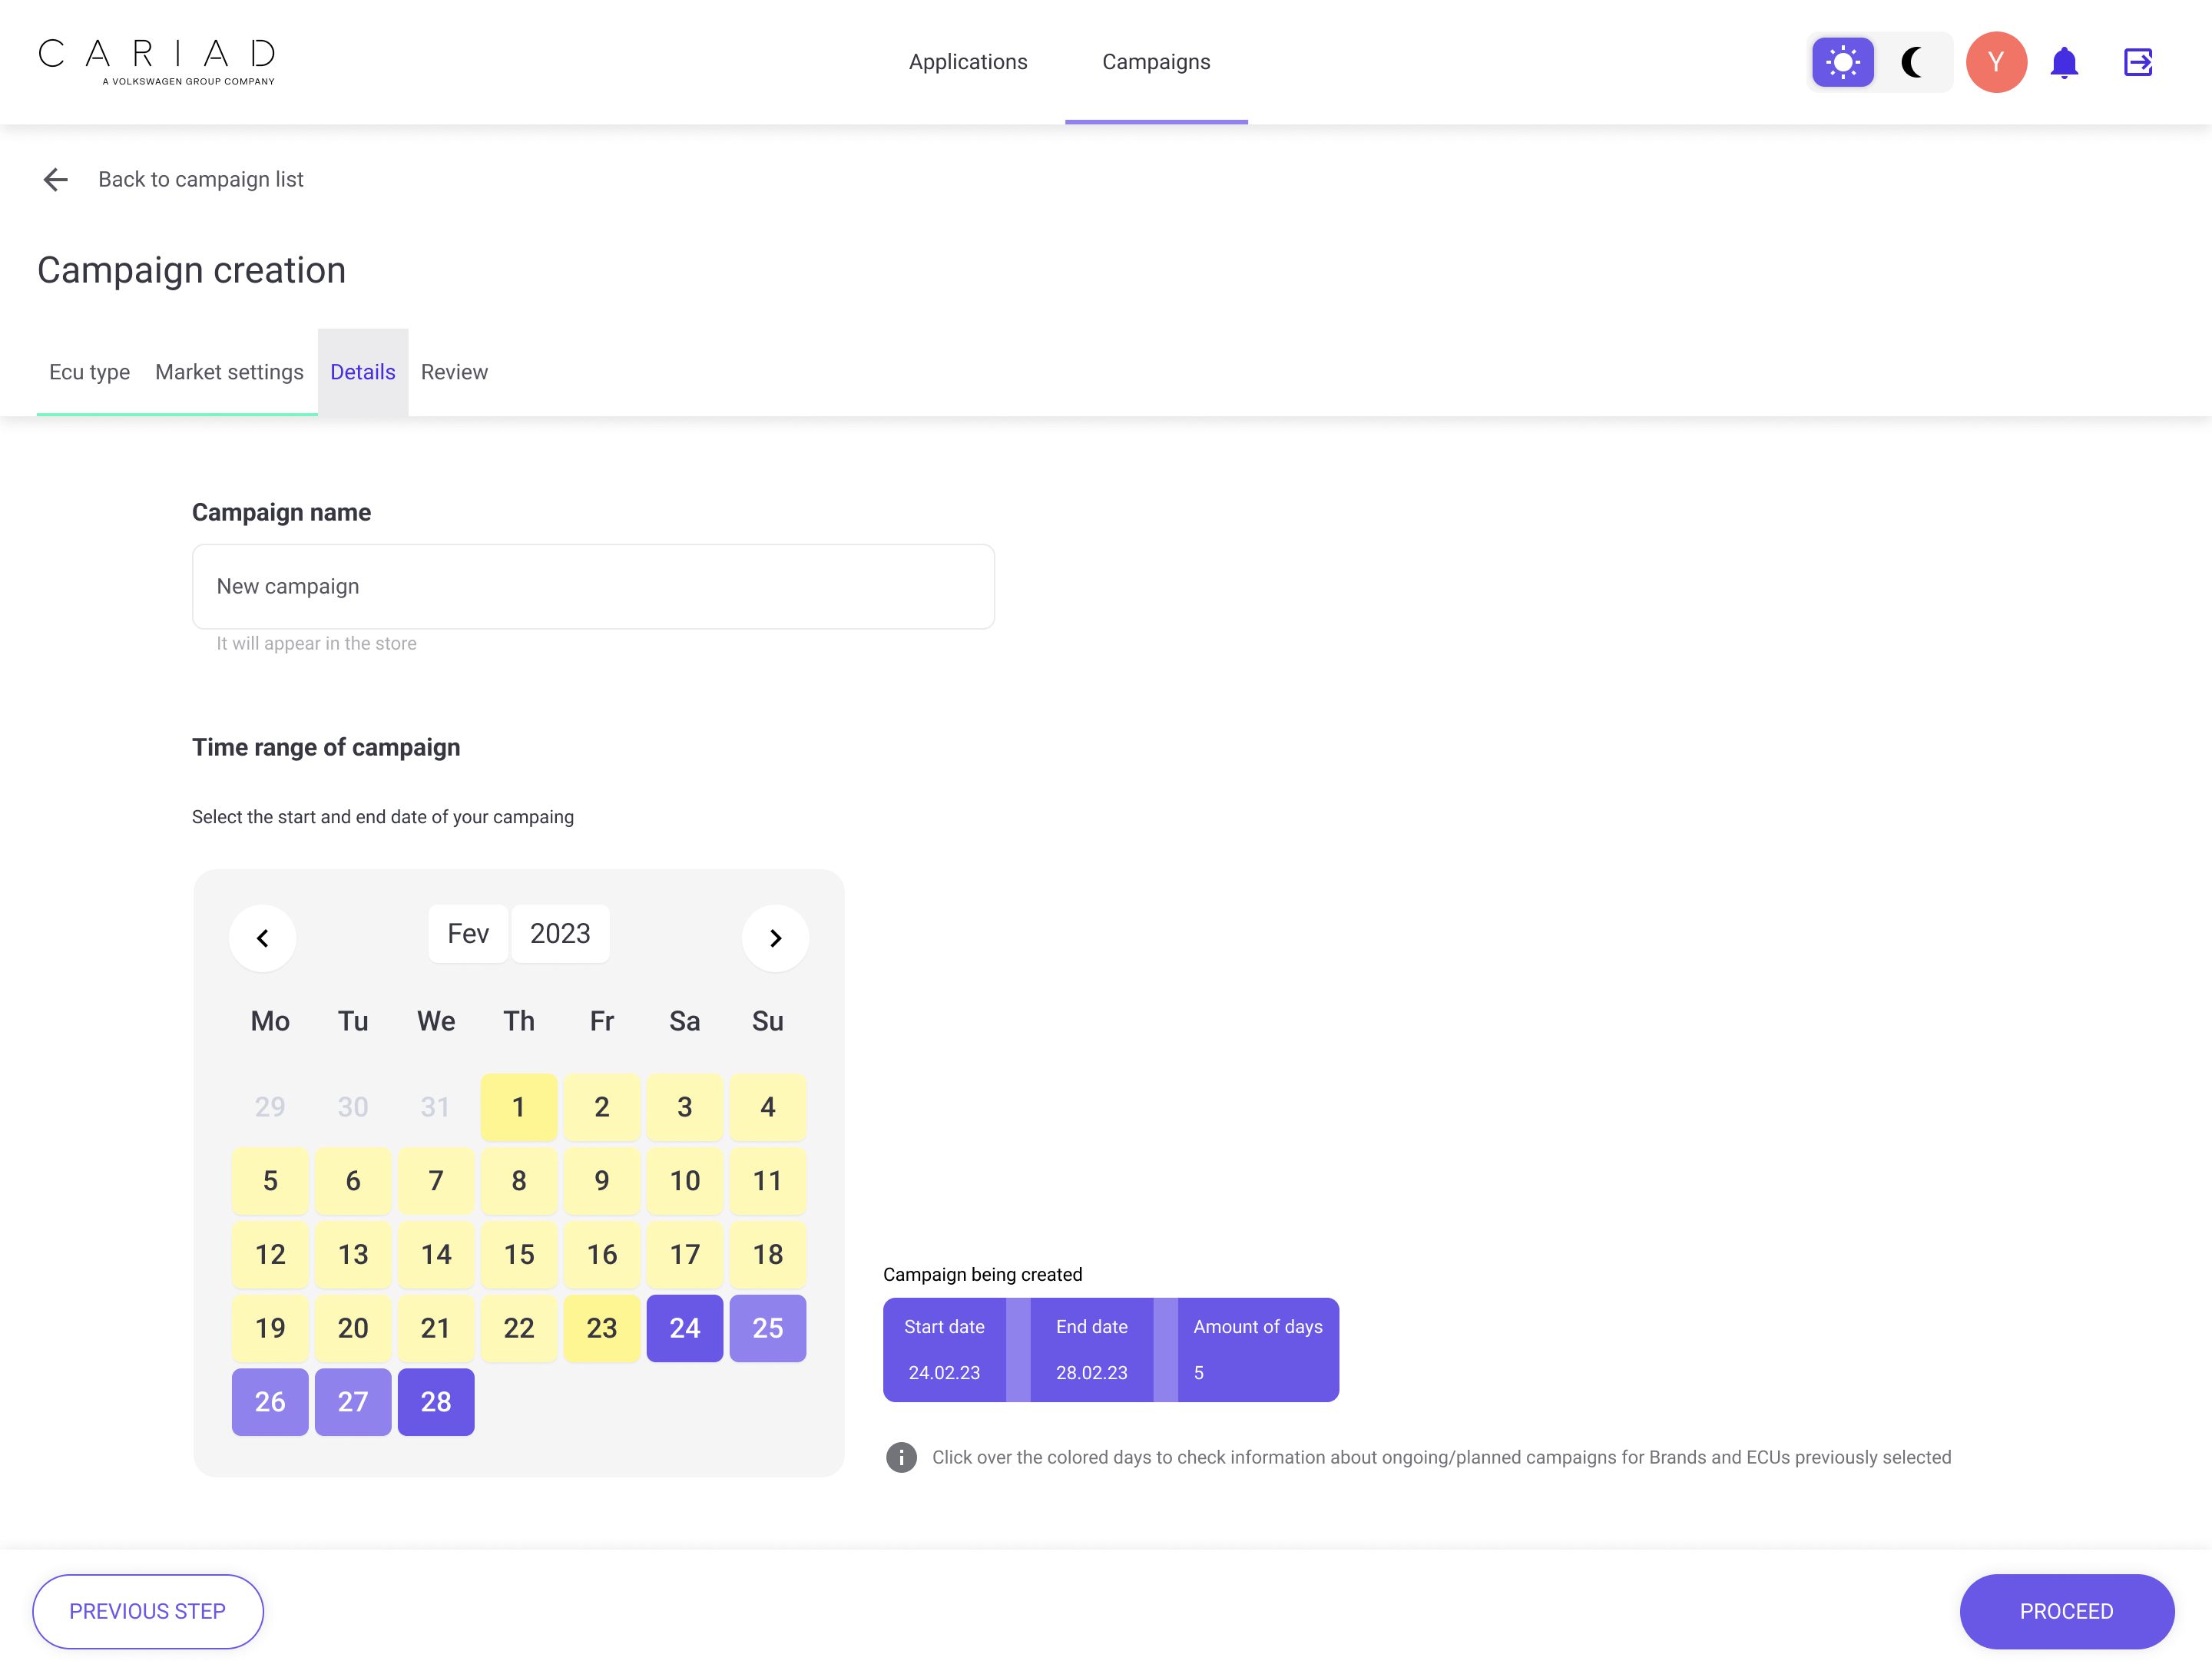2212x1674 pixels.
Task: Open the 2023 year dropdown
Action: click(560, 933)
